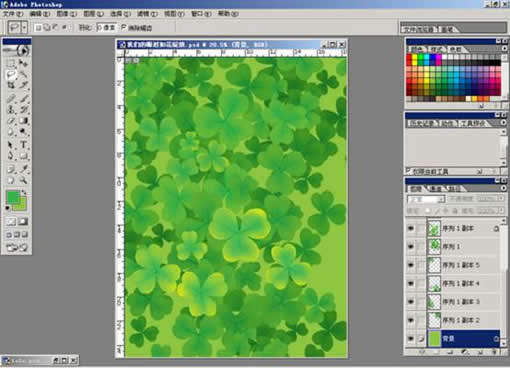Select the Zoom magnifier tool
Image resolution: width=510 pixels, height=368 pixels.
click(x=23, y=180)
